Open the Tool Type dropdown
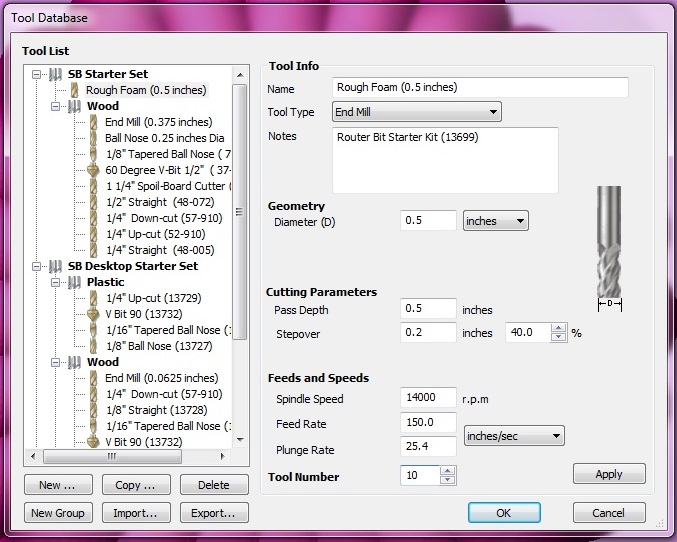Viewport: 677px width, 542px height. (417, 112)
